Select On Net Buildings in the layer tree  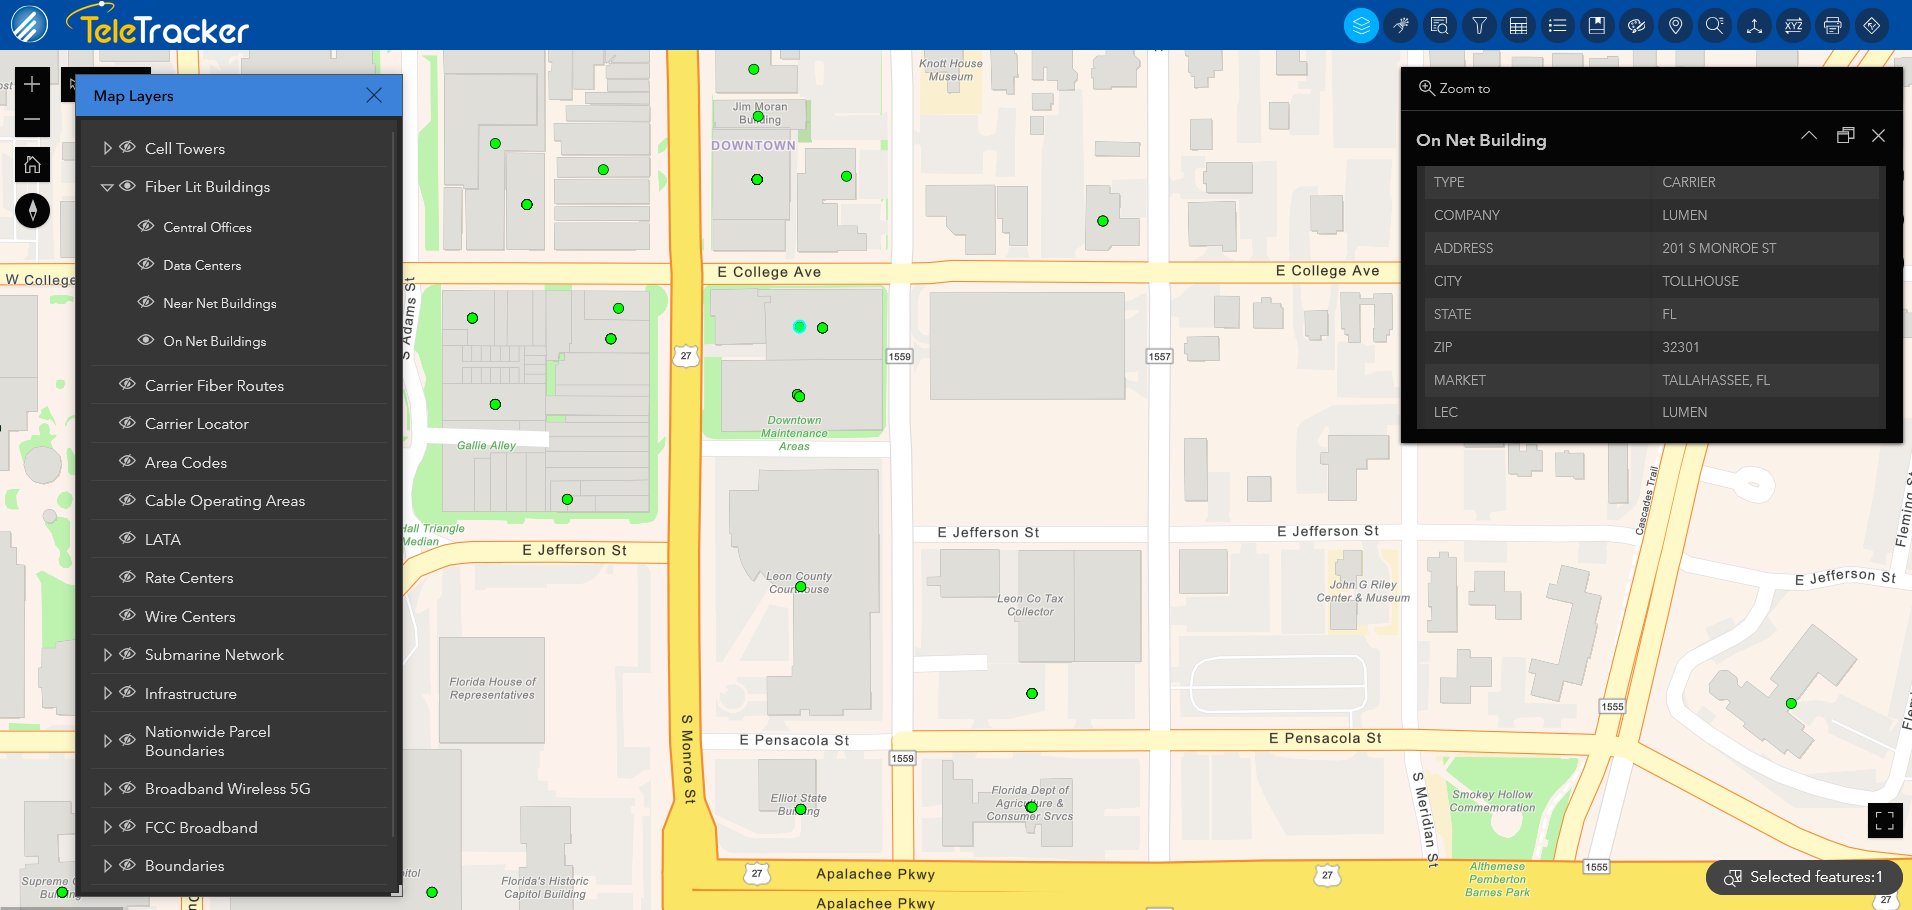click(x=214, y=341)
